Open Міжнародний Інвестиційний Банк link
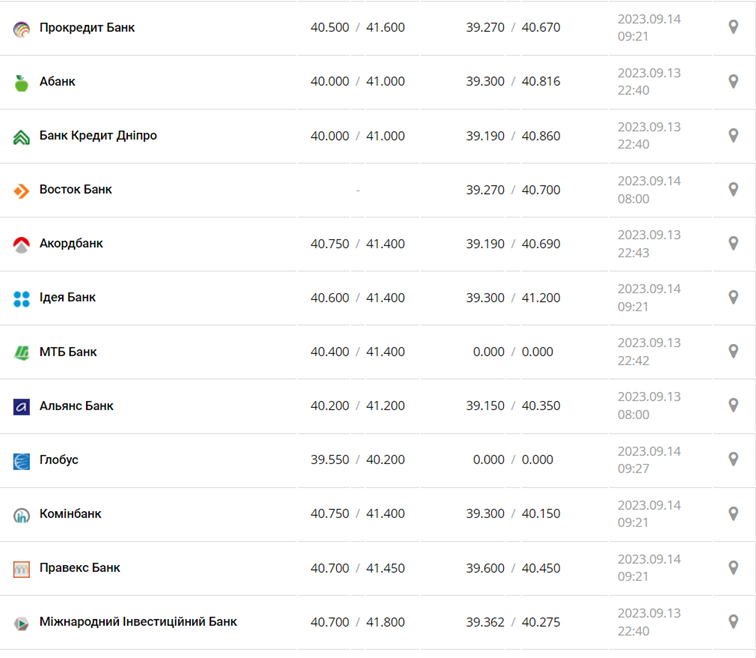The width and height of the screenshot is (756, 658). pyautogui.click(x=138, y=622)
